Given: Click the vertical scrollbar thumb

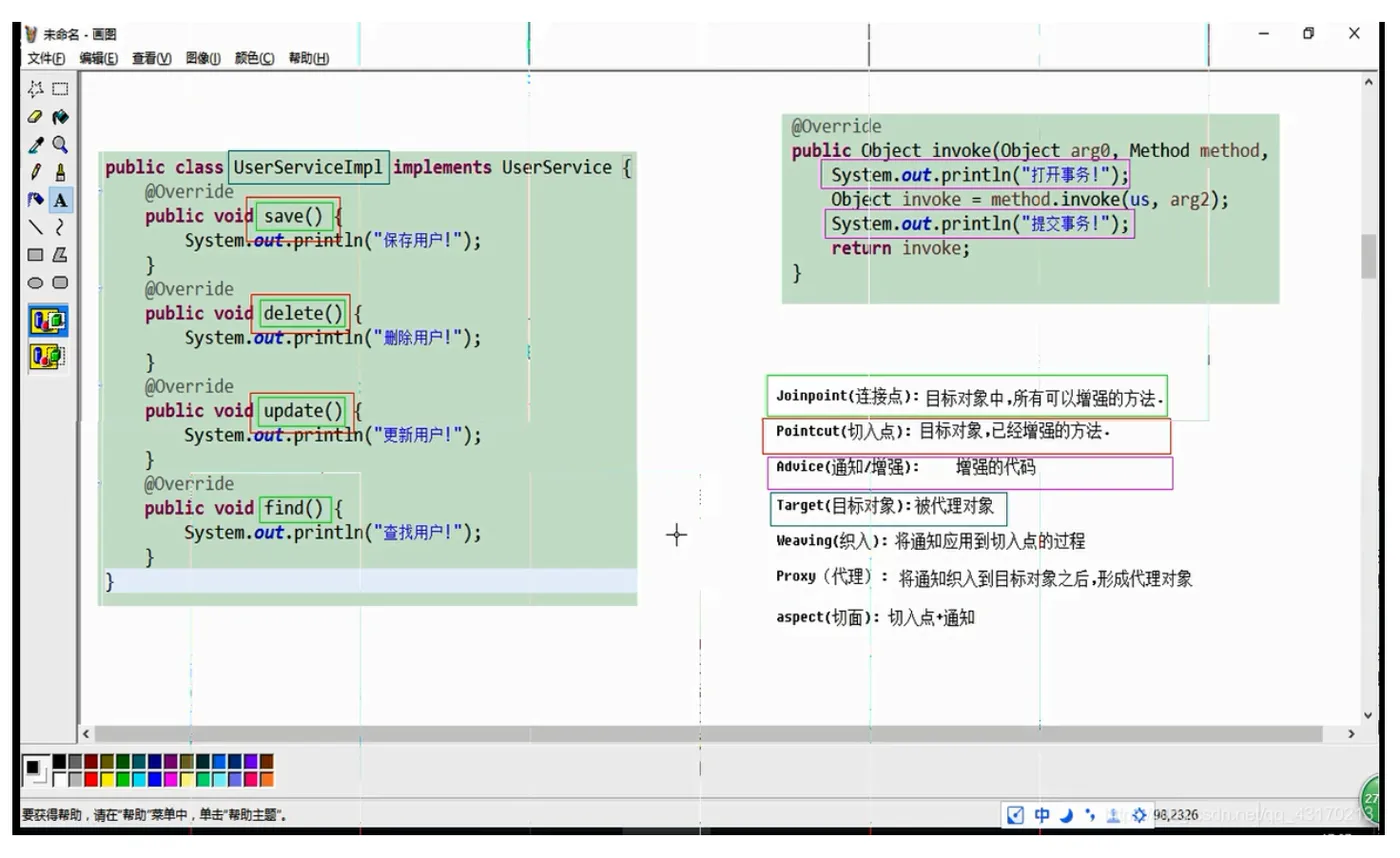Looking at the screenshot, I should tap(1369, 257).
